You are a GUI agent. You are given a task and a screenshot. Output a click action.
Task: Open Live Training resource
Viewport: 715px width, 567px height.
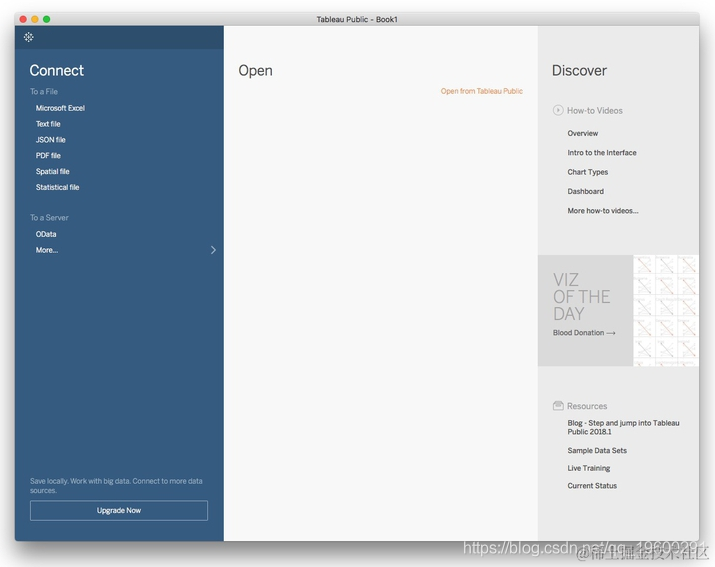[x=588, y=468]
